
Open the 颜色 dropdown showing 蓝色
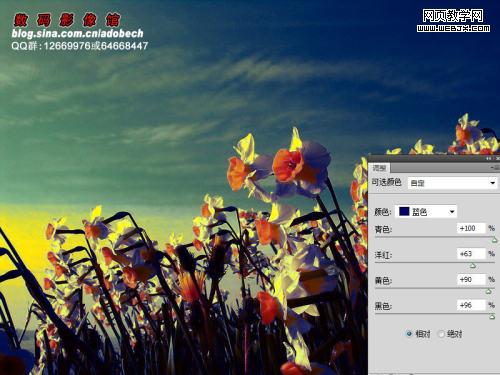[426, 211]
